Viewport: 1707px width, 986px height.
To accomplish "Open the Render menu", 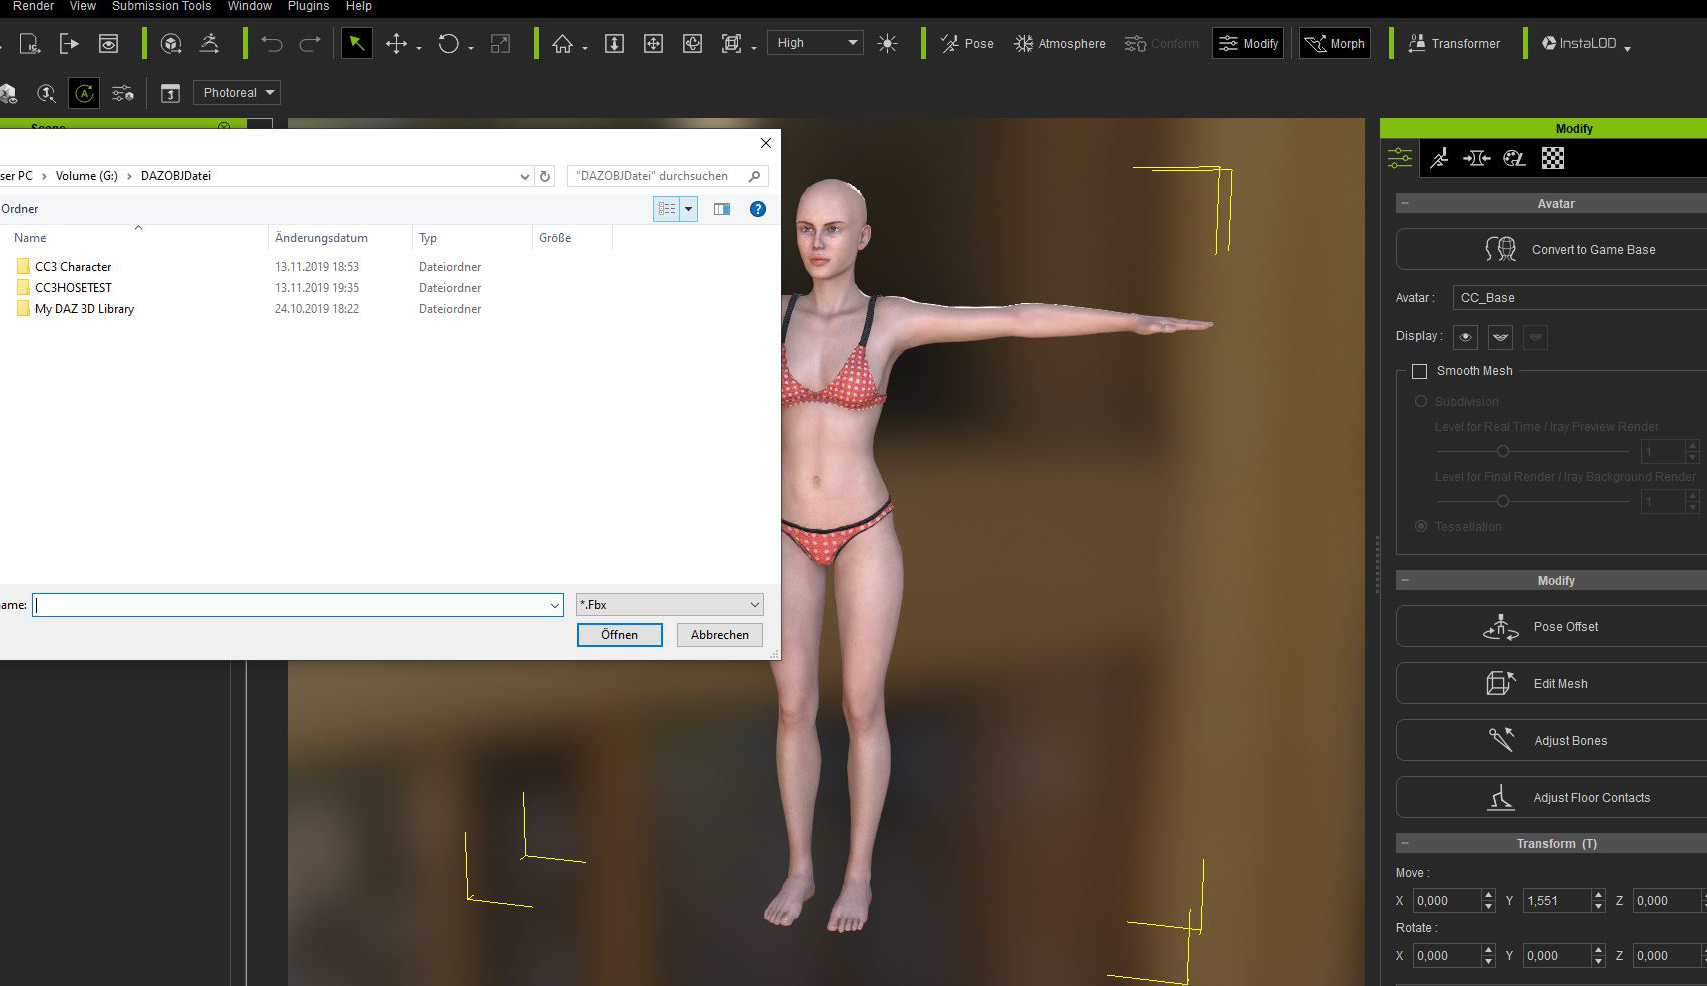I will tap(33, 6).
